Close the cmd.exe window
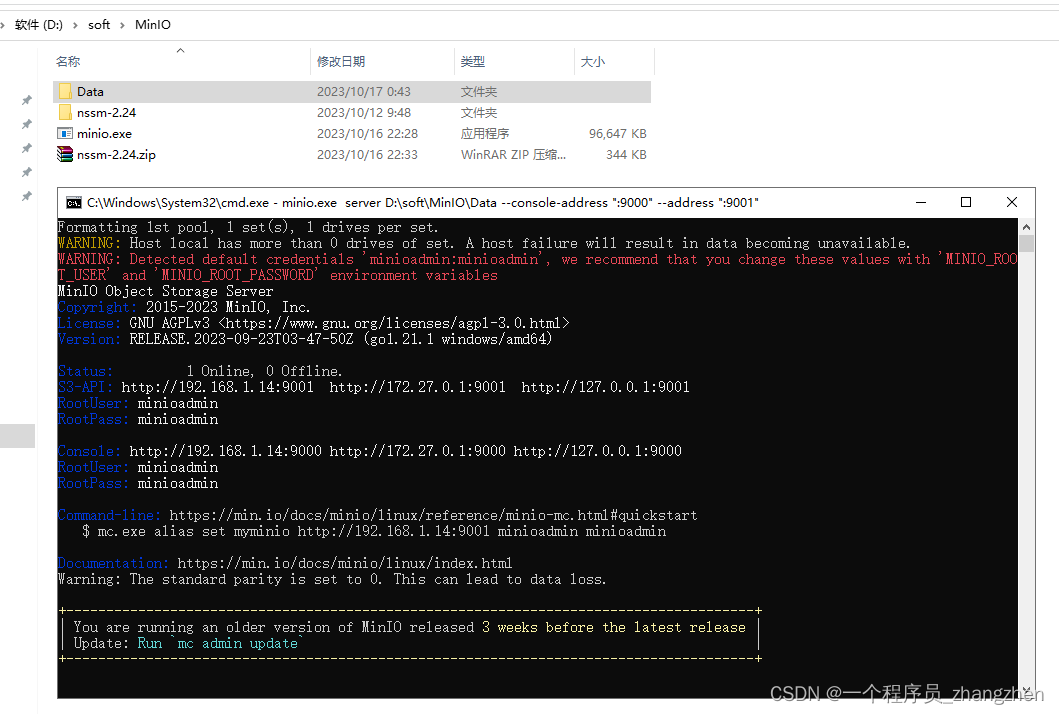This screenshot has height=714, width=1059. point(1012,203)
